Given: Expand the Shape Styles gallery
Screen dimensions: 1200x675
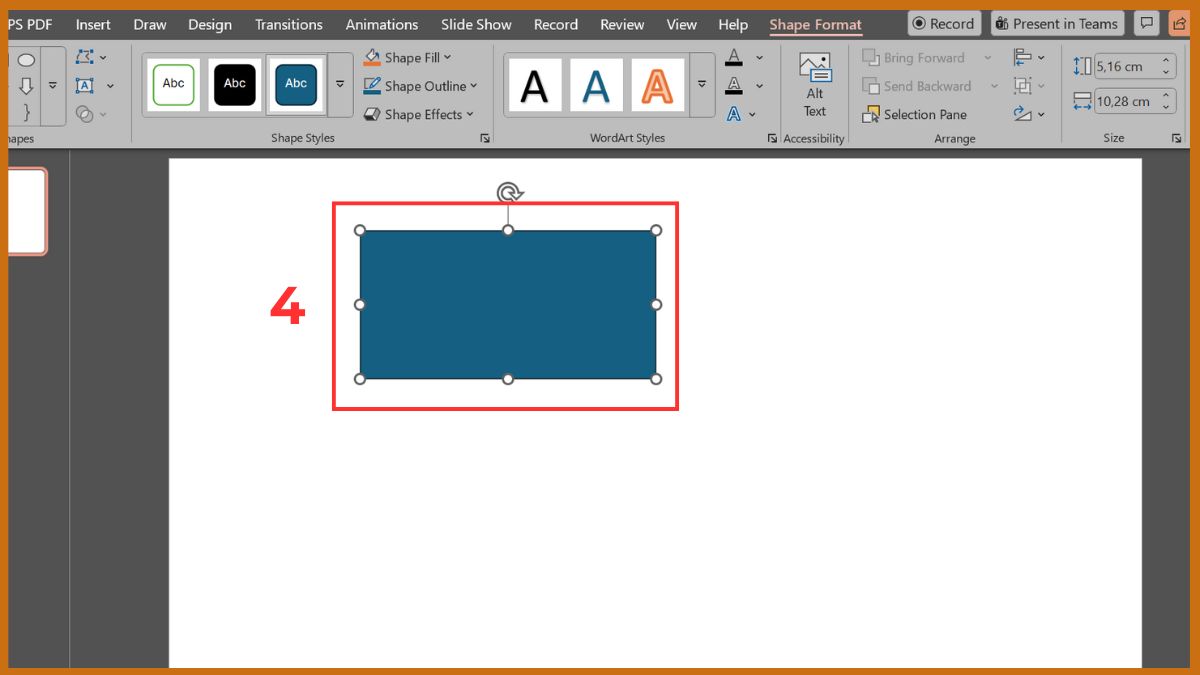Looking at the screenshot, I should click(x=340, y=85).
